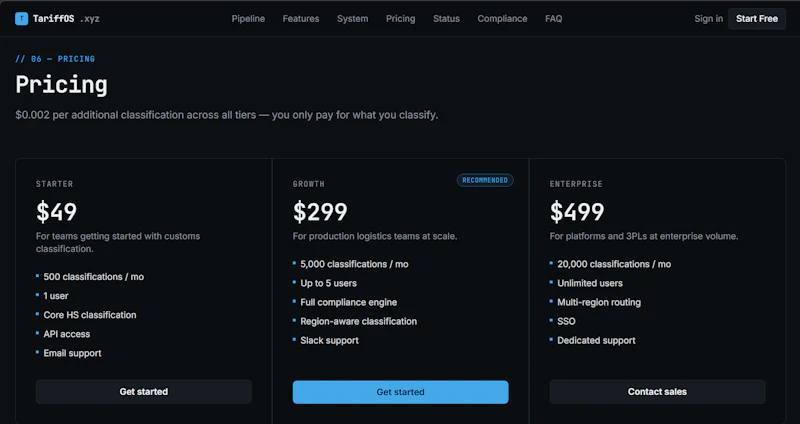800x424 pixels.
Task: Click 'Multi-region routing' feature
Action: [599, 302]
